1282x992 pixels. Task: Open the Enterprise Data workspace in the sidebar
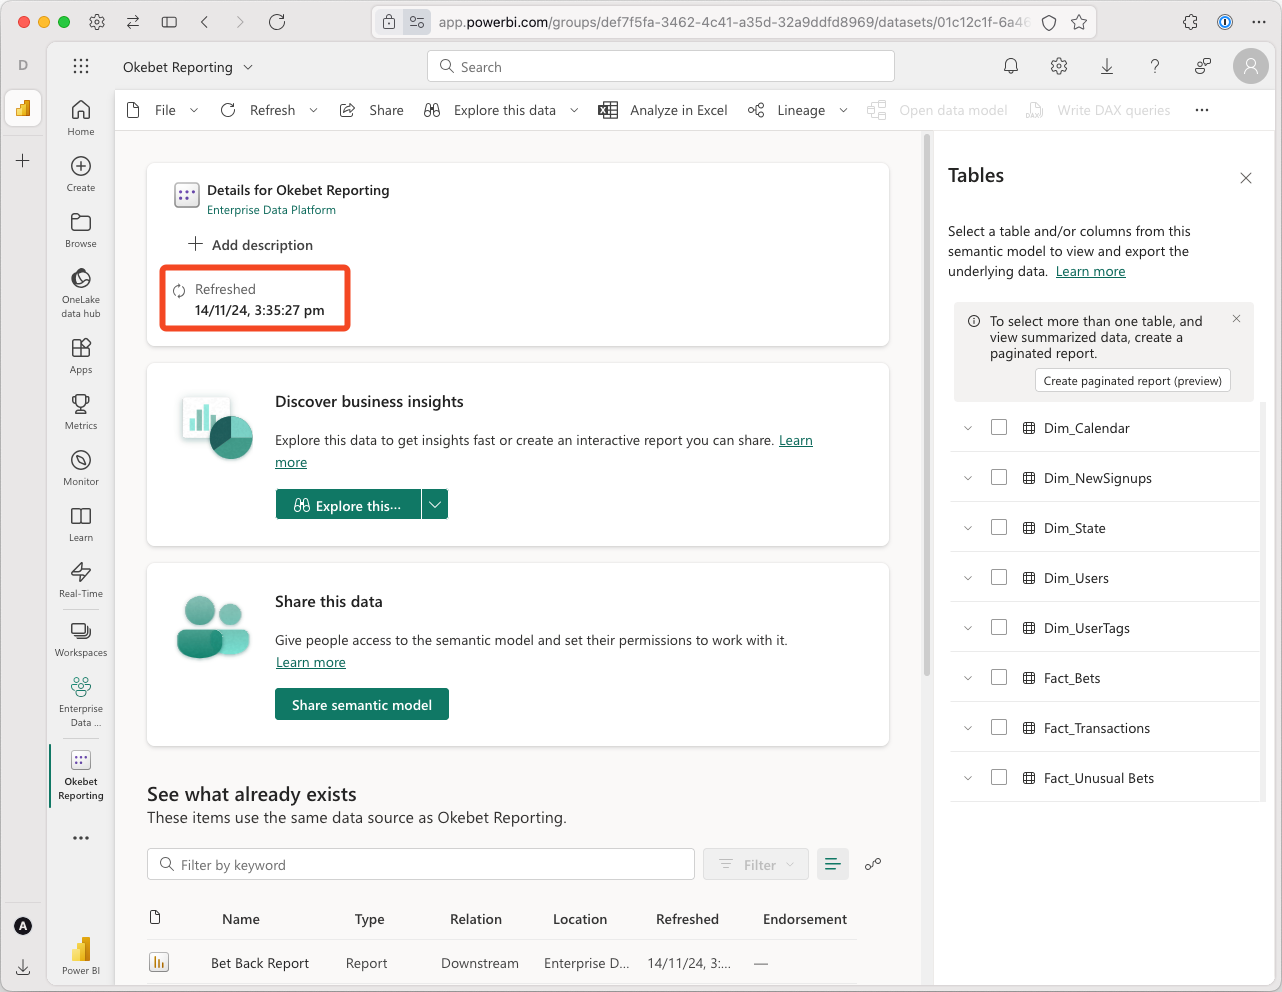click(81, 701)
